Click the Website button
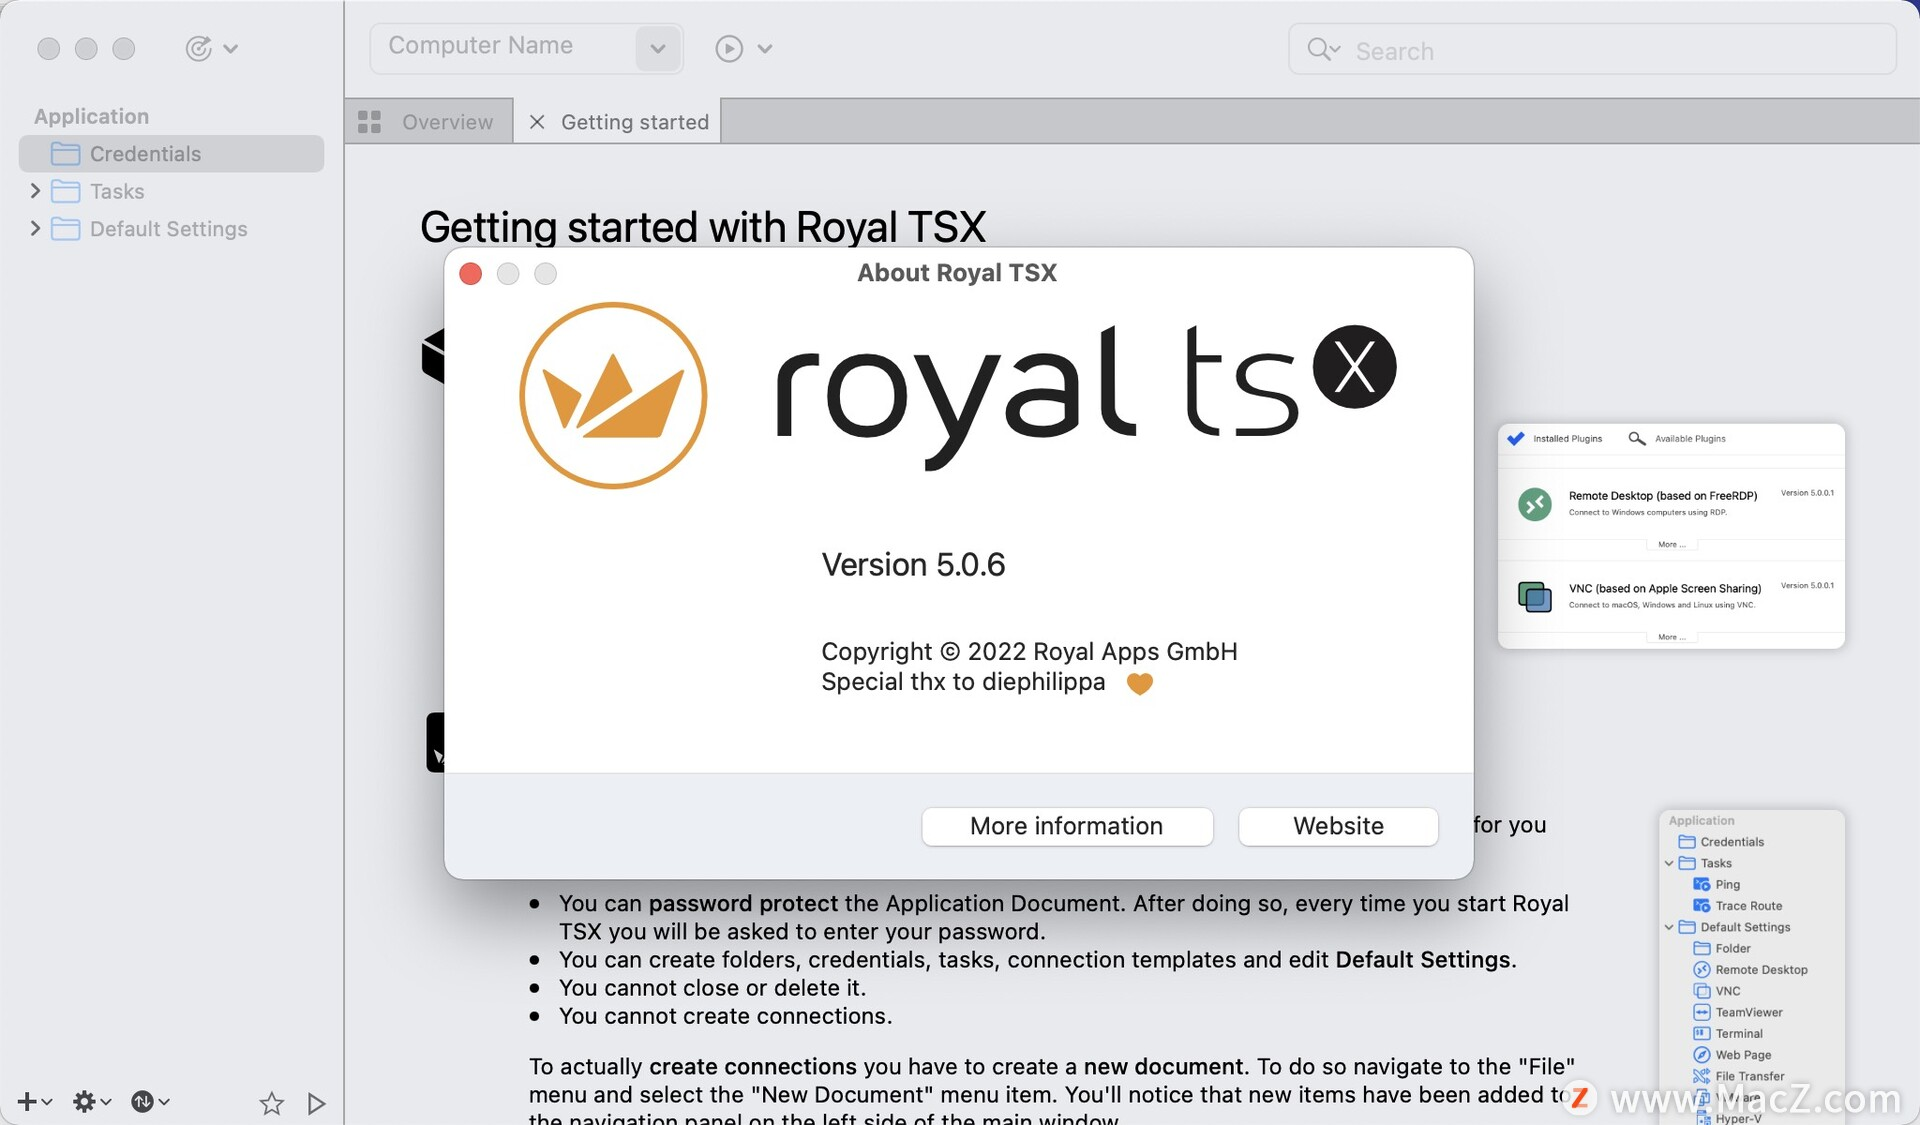This screenshot has height=1125, width=1920. [x=1337, y=826]
